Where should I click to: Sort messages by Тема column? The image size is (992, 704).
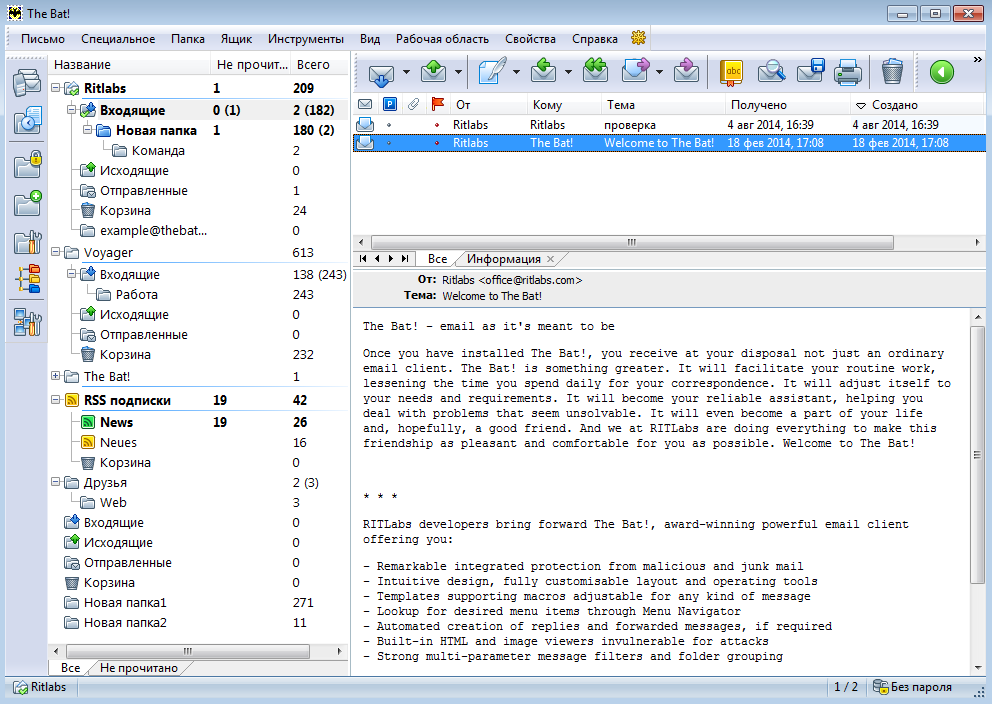coord(662,104)
